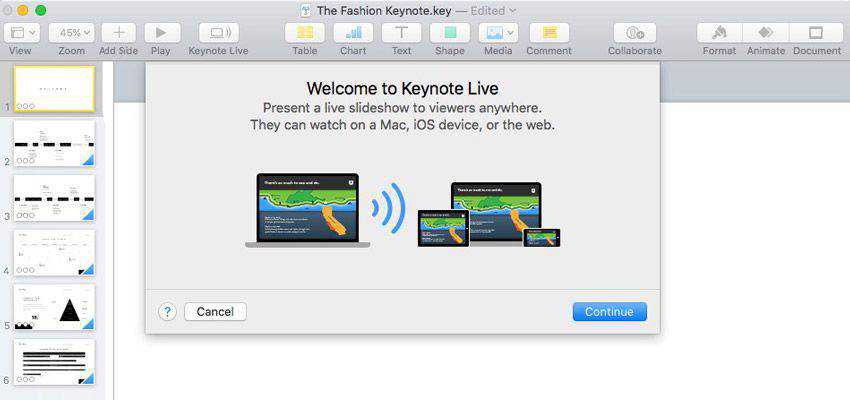Select slide 5 thumbnail with triangle

54,307
